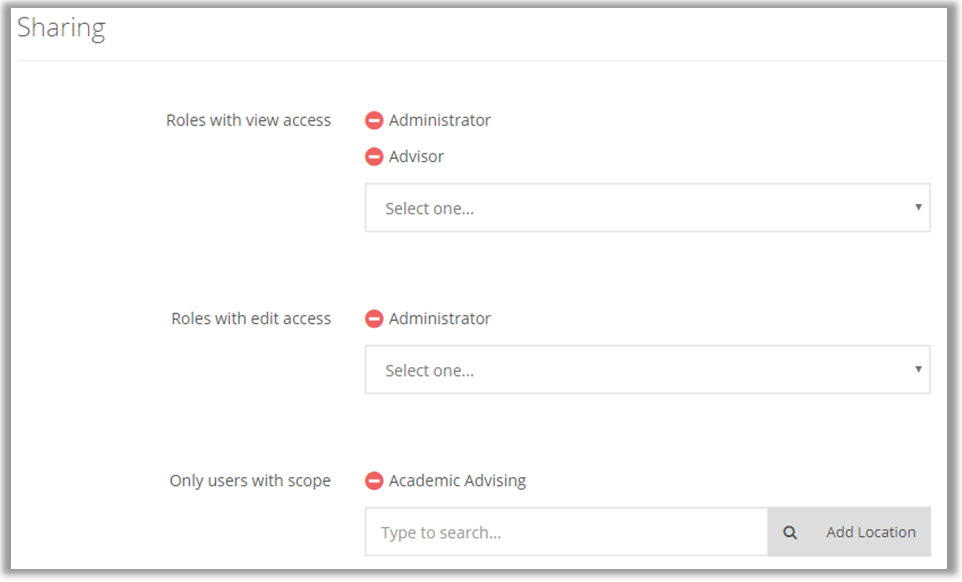Select Administrator text under view access
This screenshot has width=962, height=582.
tap(440, 120)
